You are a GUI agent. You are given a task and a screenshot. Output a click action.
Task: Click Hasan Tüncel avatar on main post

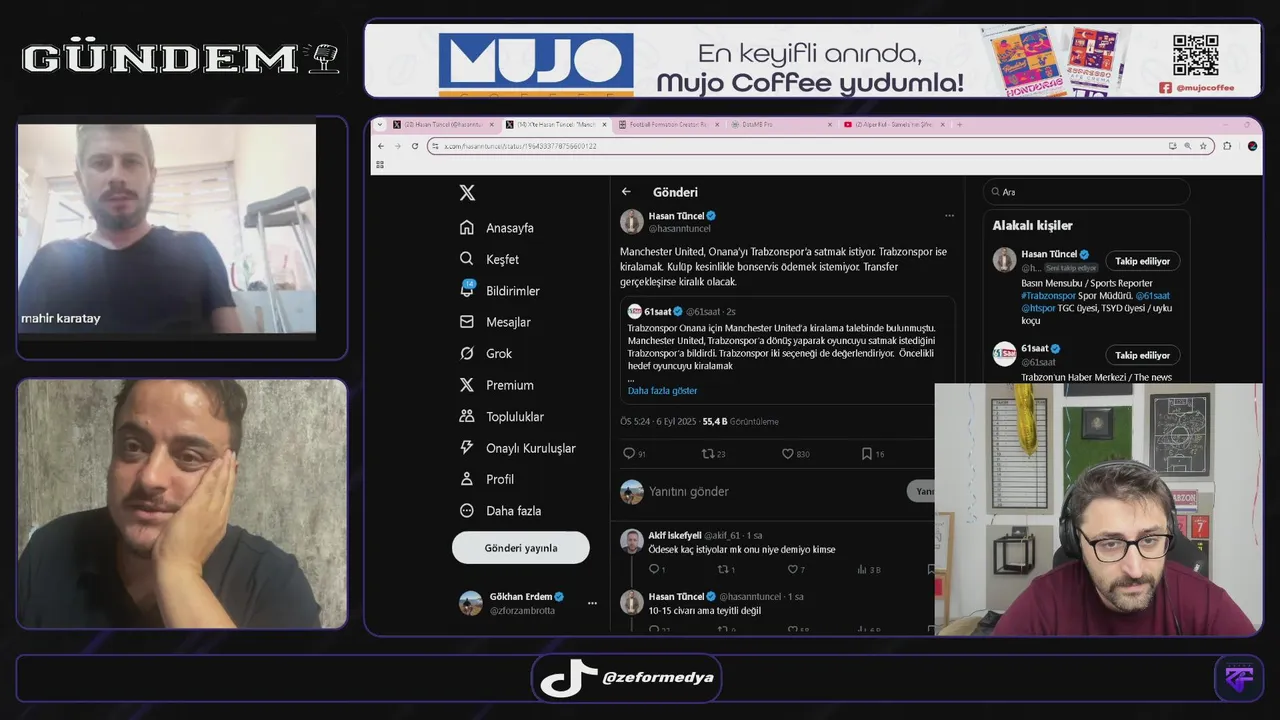[x=632, y=221]
